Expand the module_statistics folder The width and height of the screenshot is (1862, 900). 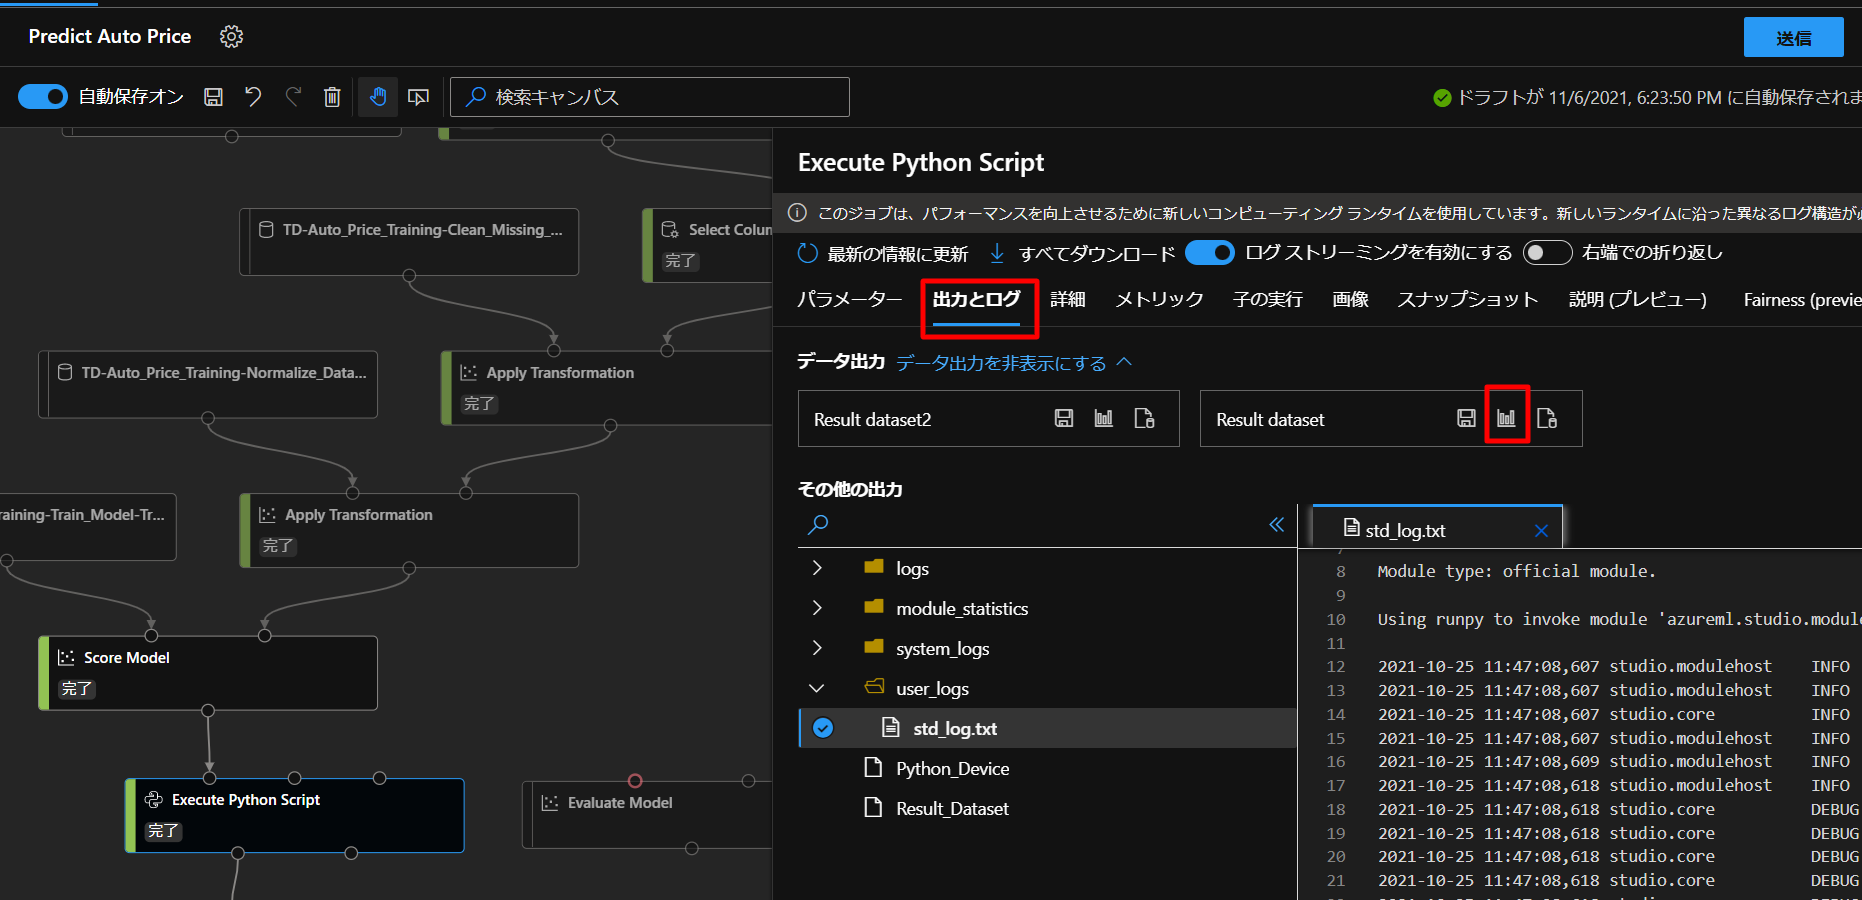click(x=817, y=608)
